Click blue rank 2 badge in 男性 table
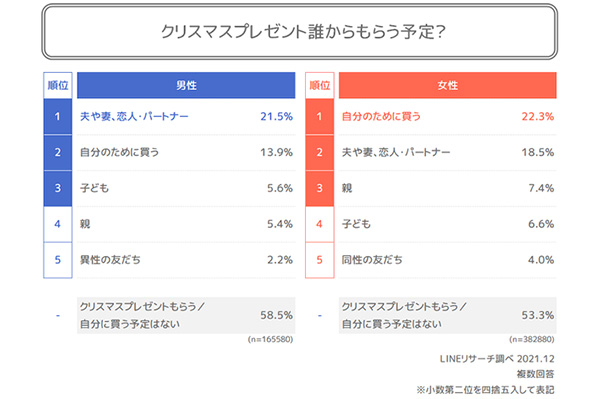600x399 pixels. click(58, 152)
